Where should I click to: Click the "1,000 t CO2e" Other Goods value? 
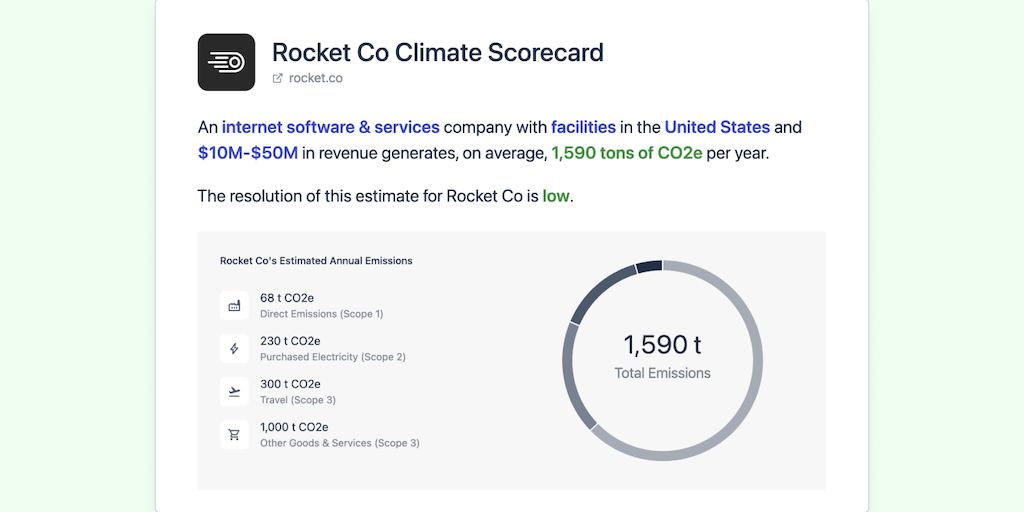tap(294, 427)
